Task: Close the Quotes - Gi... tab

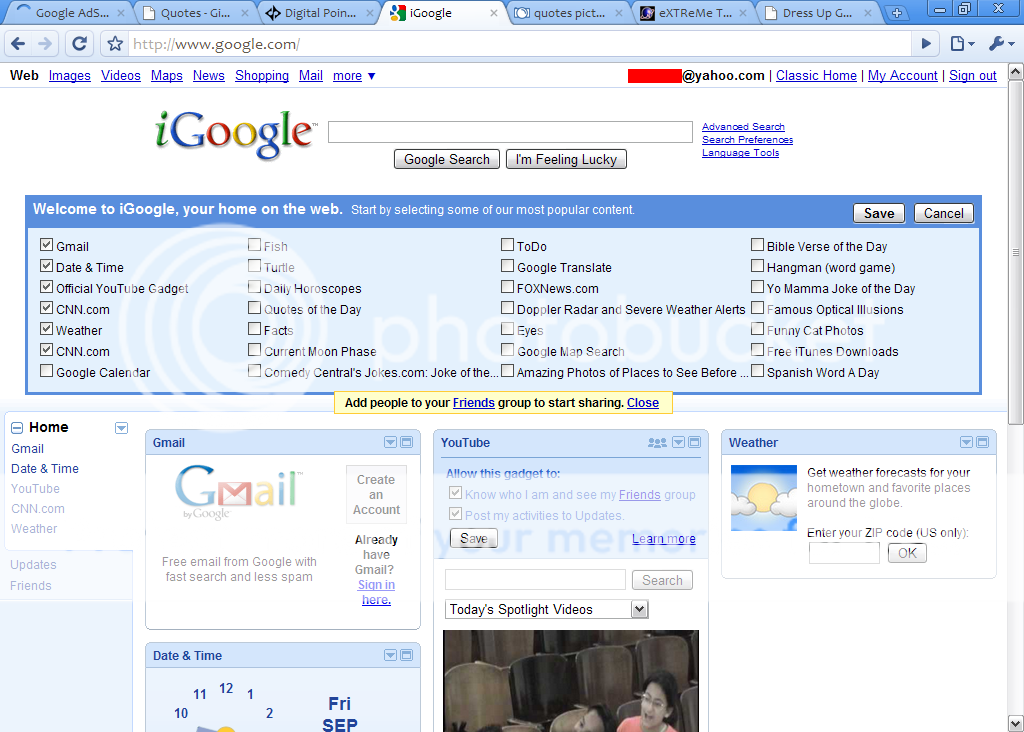Action: point(245,13)
